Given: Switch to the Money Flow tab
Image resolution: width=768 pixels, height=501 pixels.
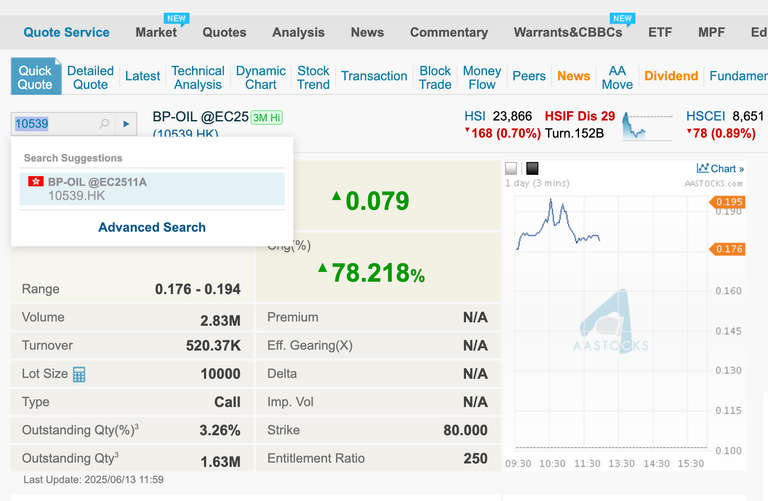Looking at the screenshot, I should pos(482,77).
